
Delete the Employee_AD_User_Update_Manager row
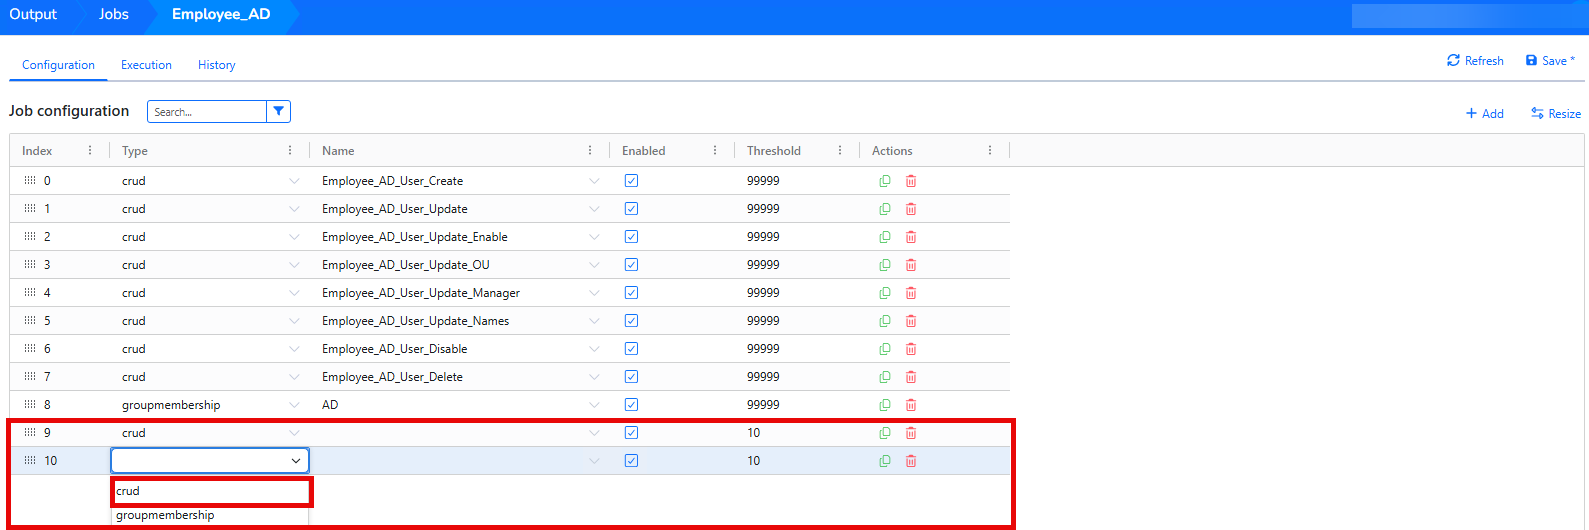911,293
